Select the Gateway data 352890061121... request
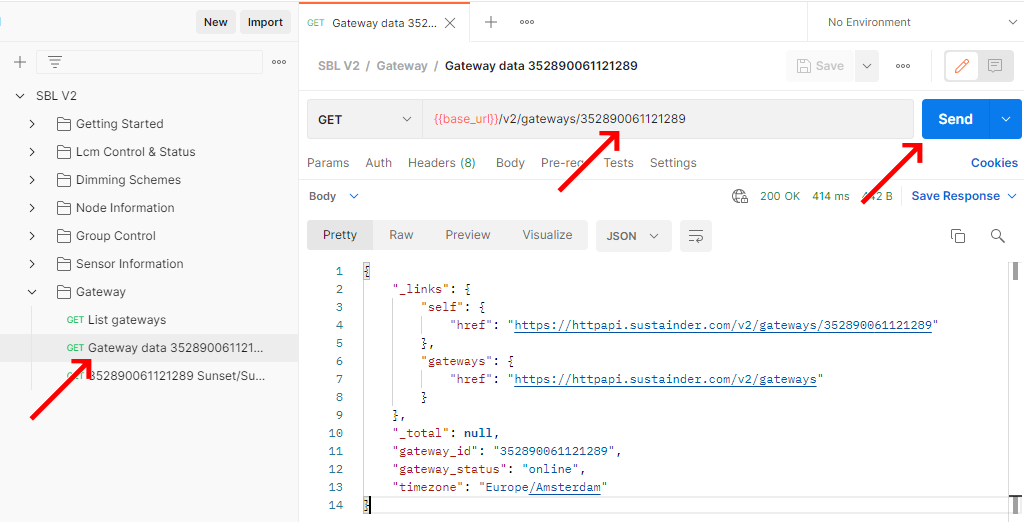The height and width of the screenshot is (522, 1024). [149, 348]
